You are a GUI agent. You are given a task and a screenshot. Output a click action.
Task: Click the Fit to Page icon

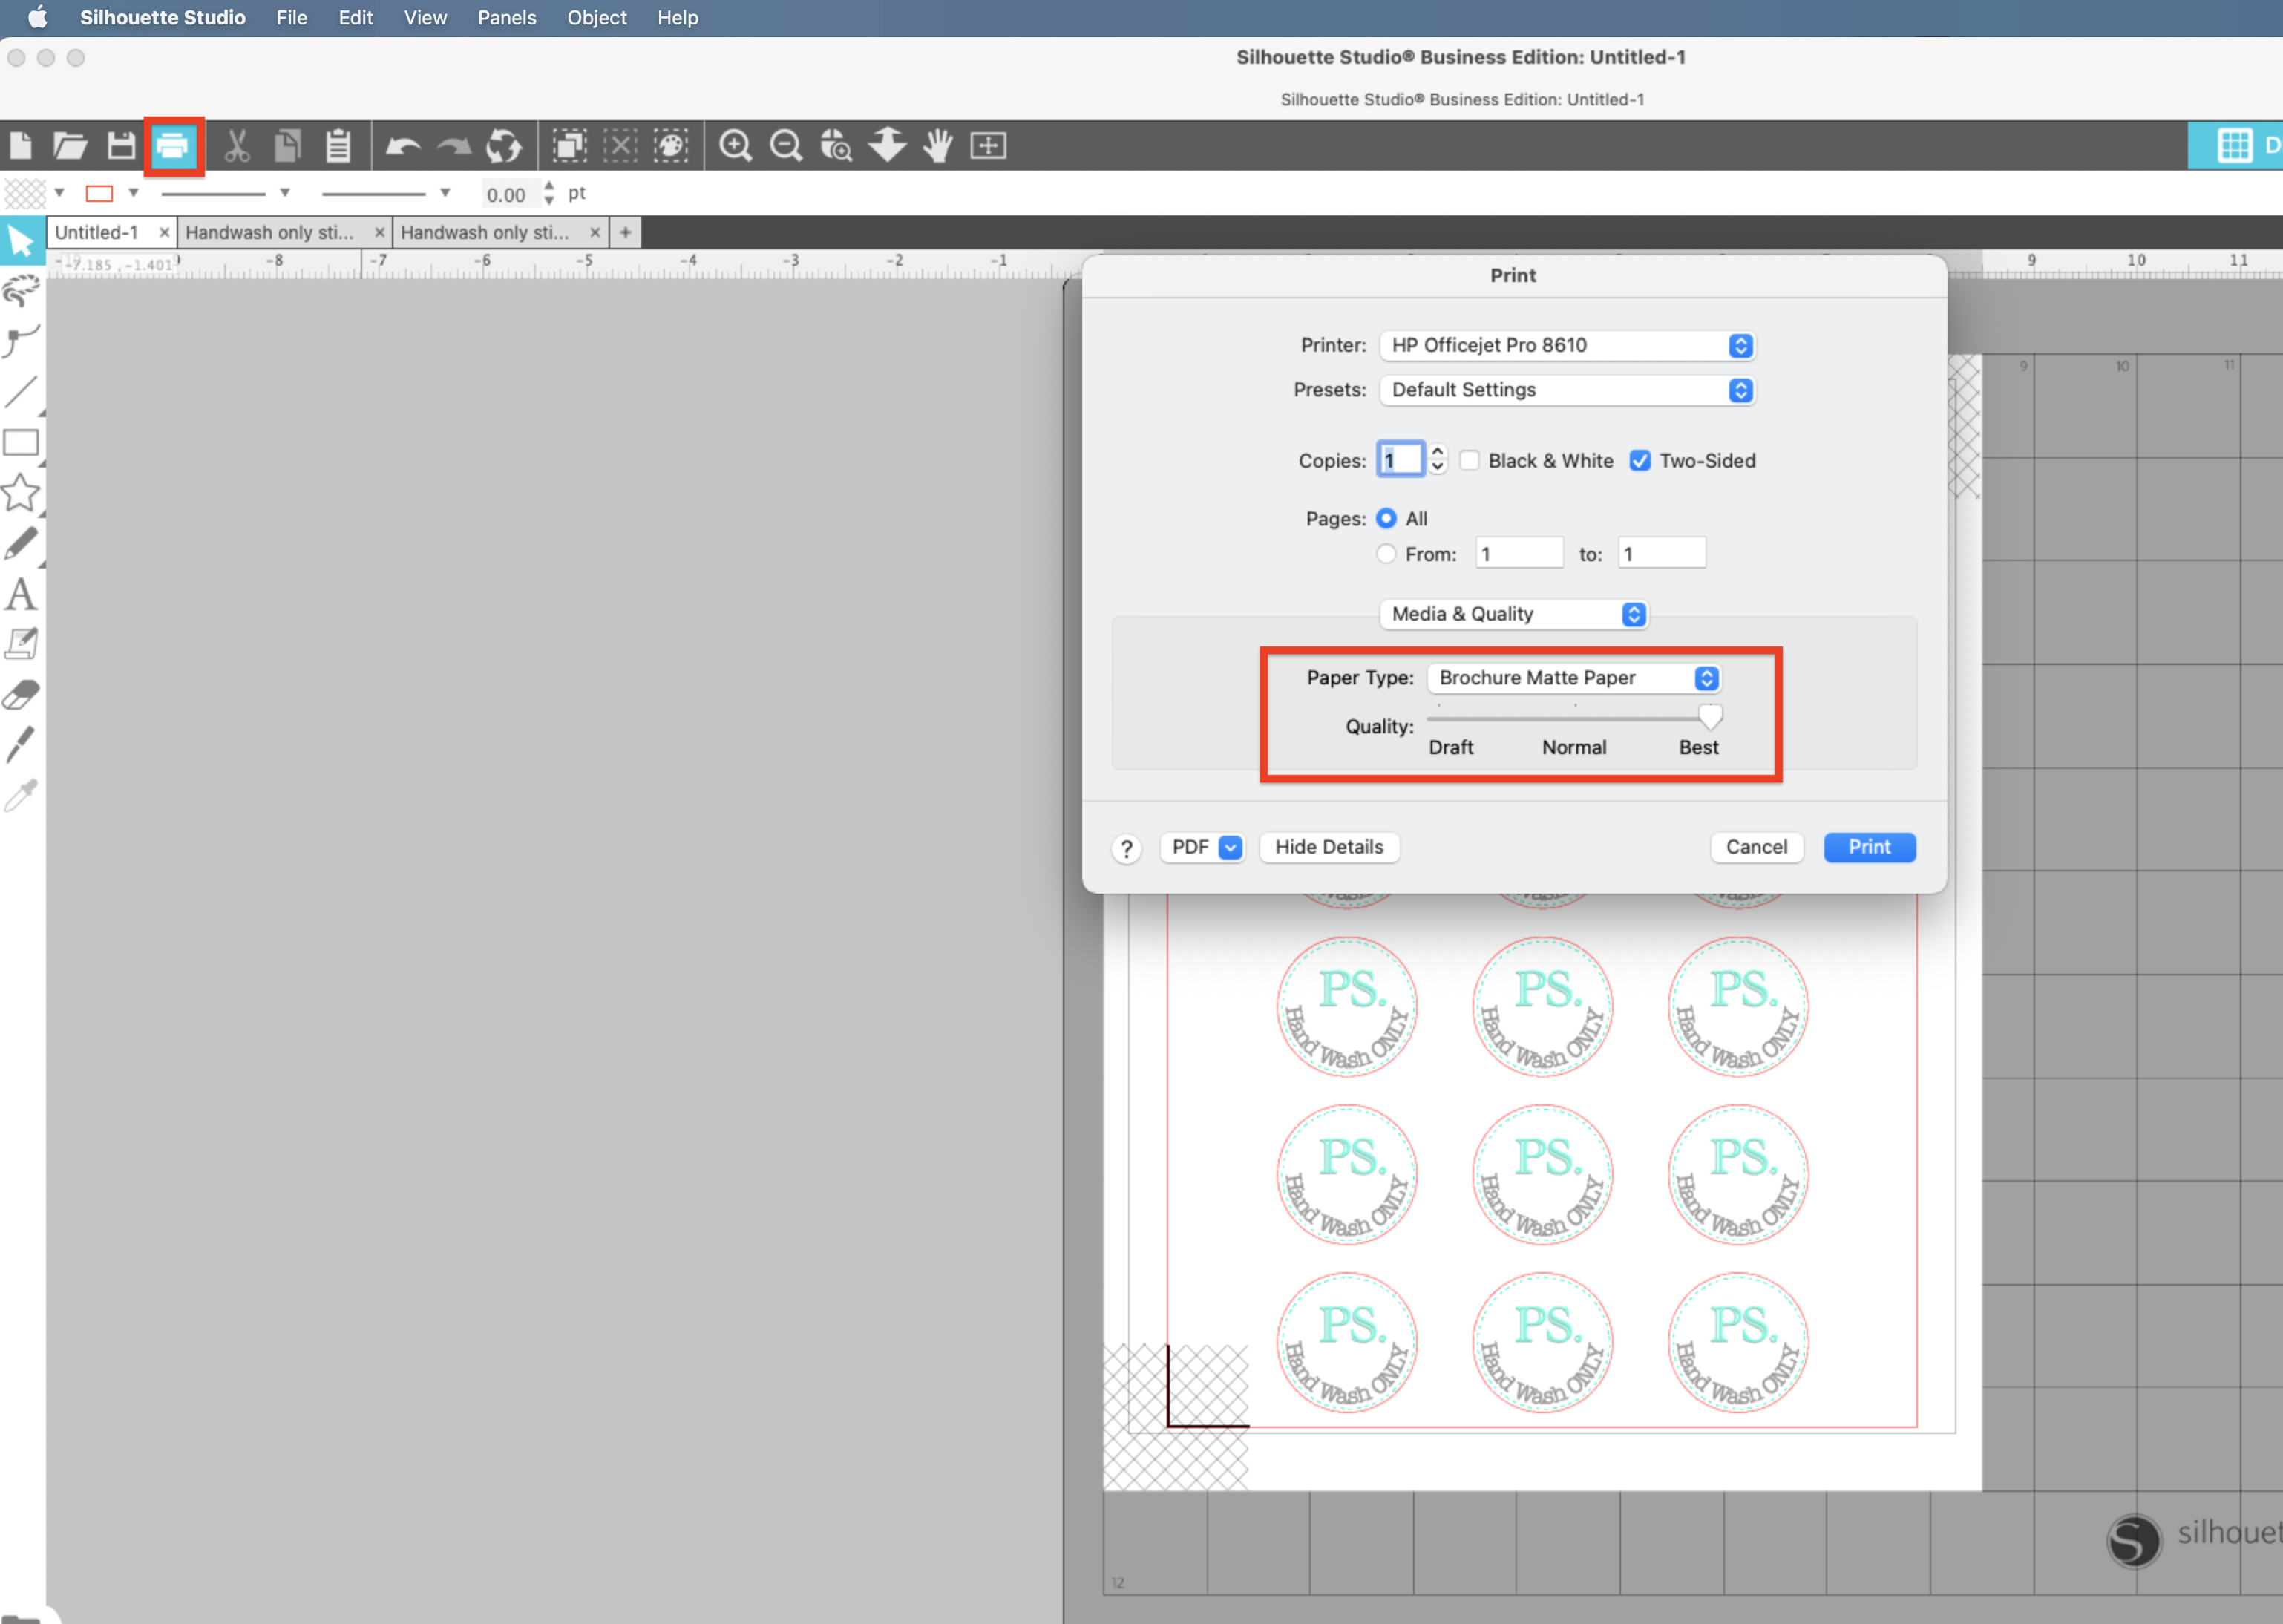(988, 146)
